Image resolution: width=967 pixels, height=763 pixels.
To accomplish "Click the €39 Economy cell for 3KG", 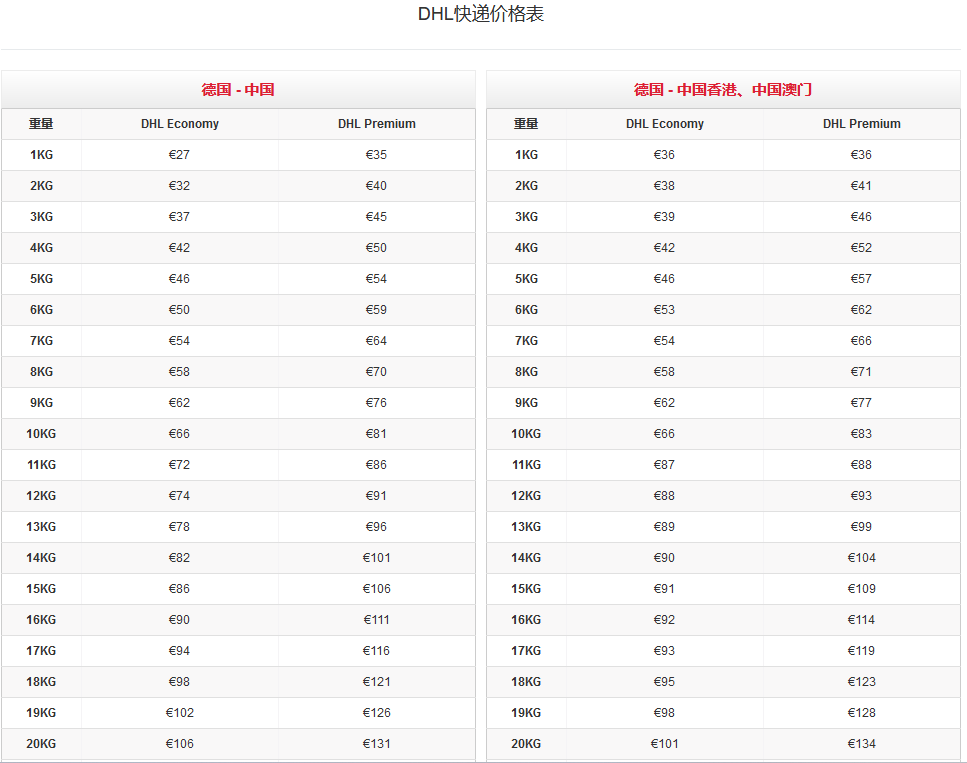I will [664, 217].
